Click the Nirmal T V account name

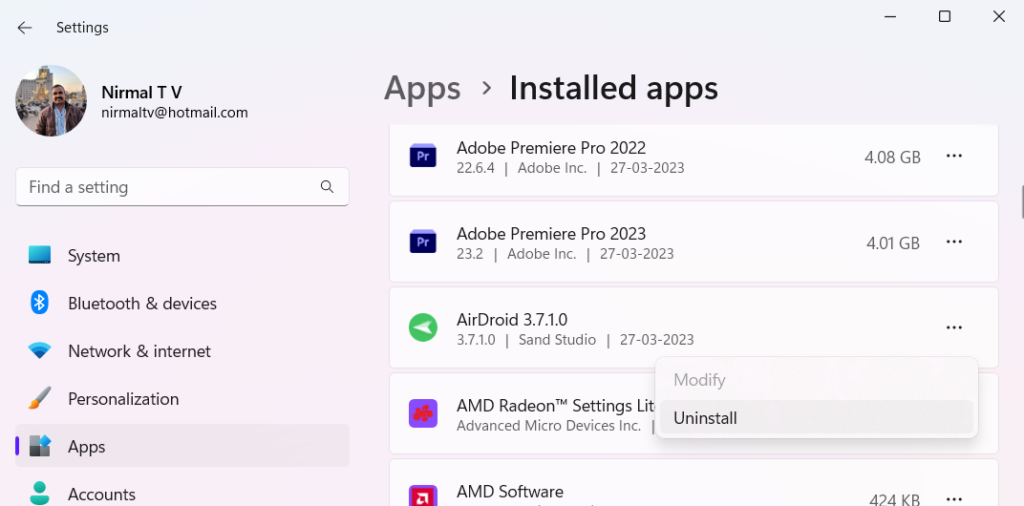point(142,92)
